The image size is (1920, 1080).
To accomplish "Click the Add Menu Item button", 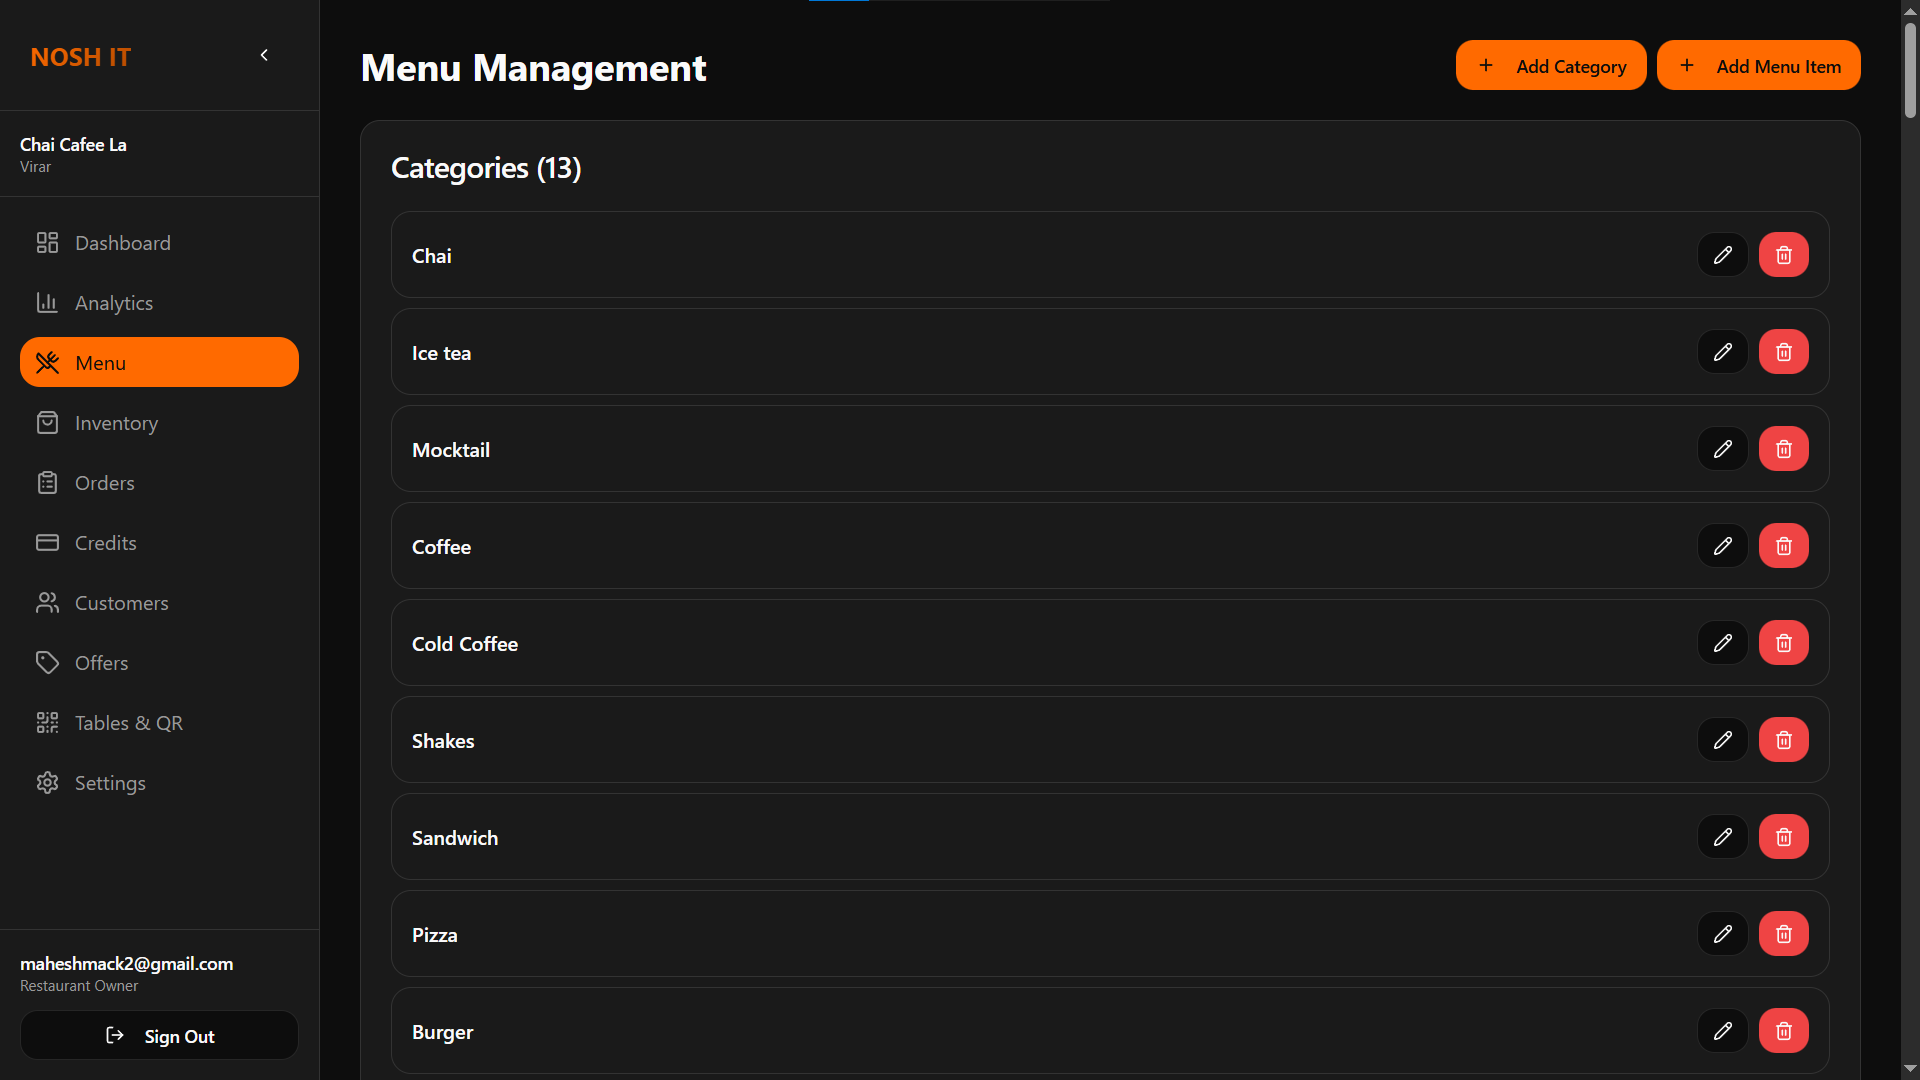I will coord(1759,65).
